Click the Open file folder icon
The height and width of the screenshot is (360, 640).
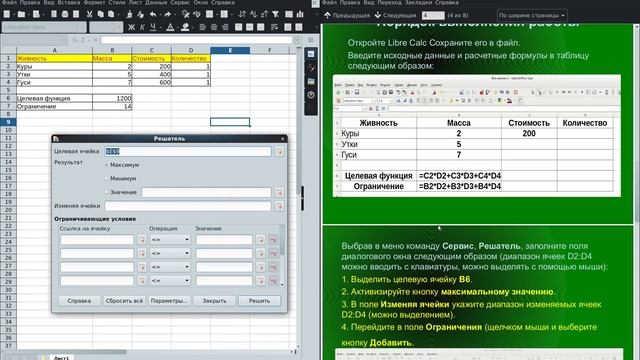tap(21, 14)
